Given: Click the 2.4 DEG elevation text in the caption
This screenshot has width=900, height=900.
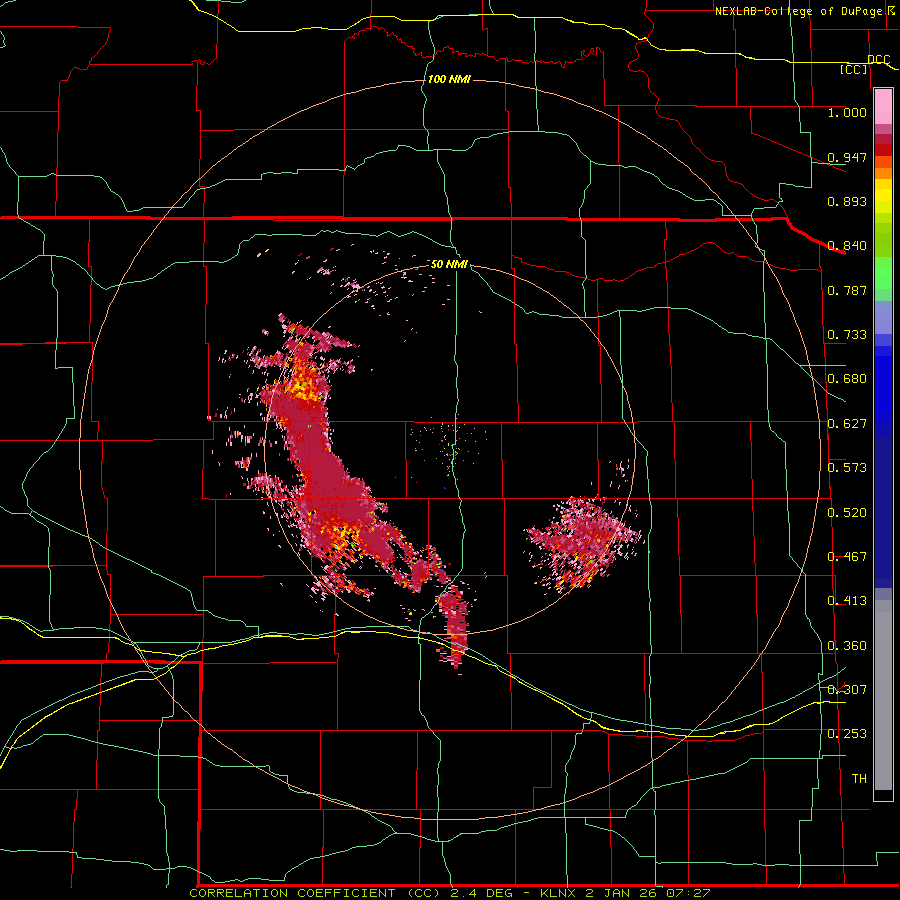Looking at the screenshot, I should (x=484, y=893).
